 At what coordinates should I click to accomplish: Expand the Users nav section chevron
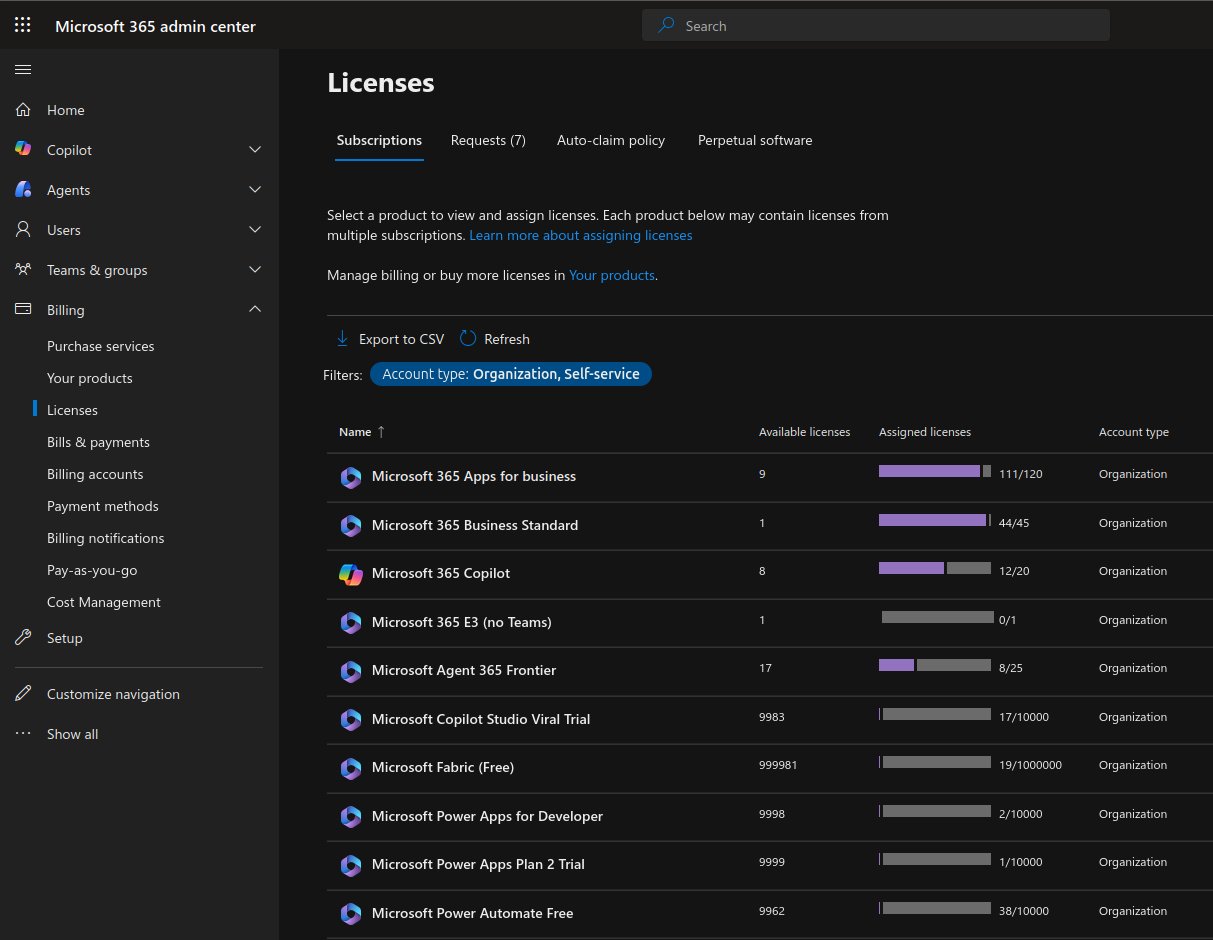pos(255,230)
